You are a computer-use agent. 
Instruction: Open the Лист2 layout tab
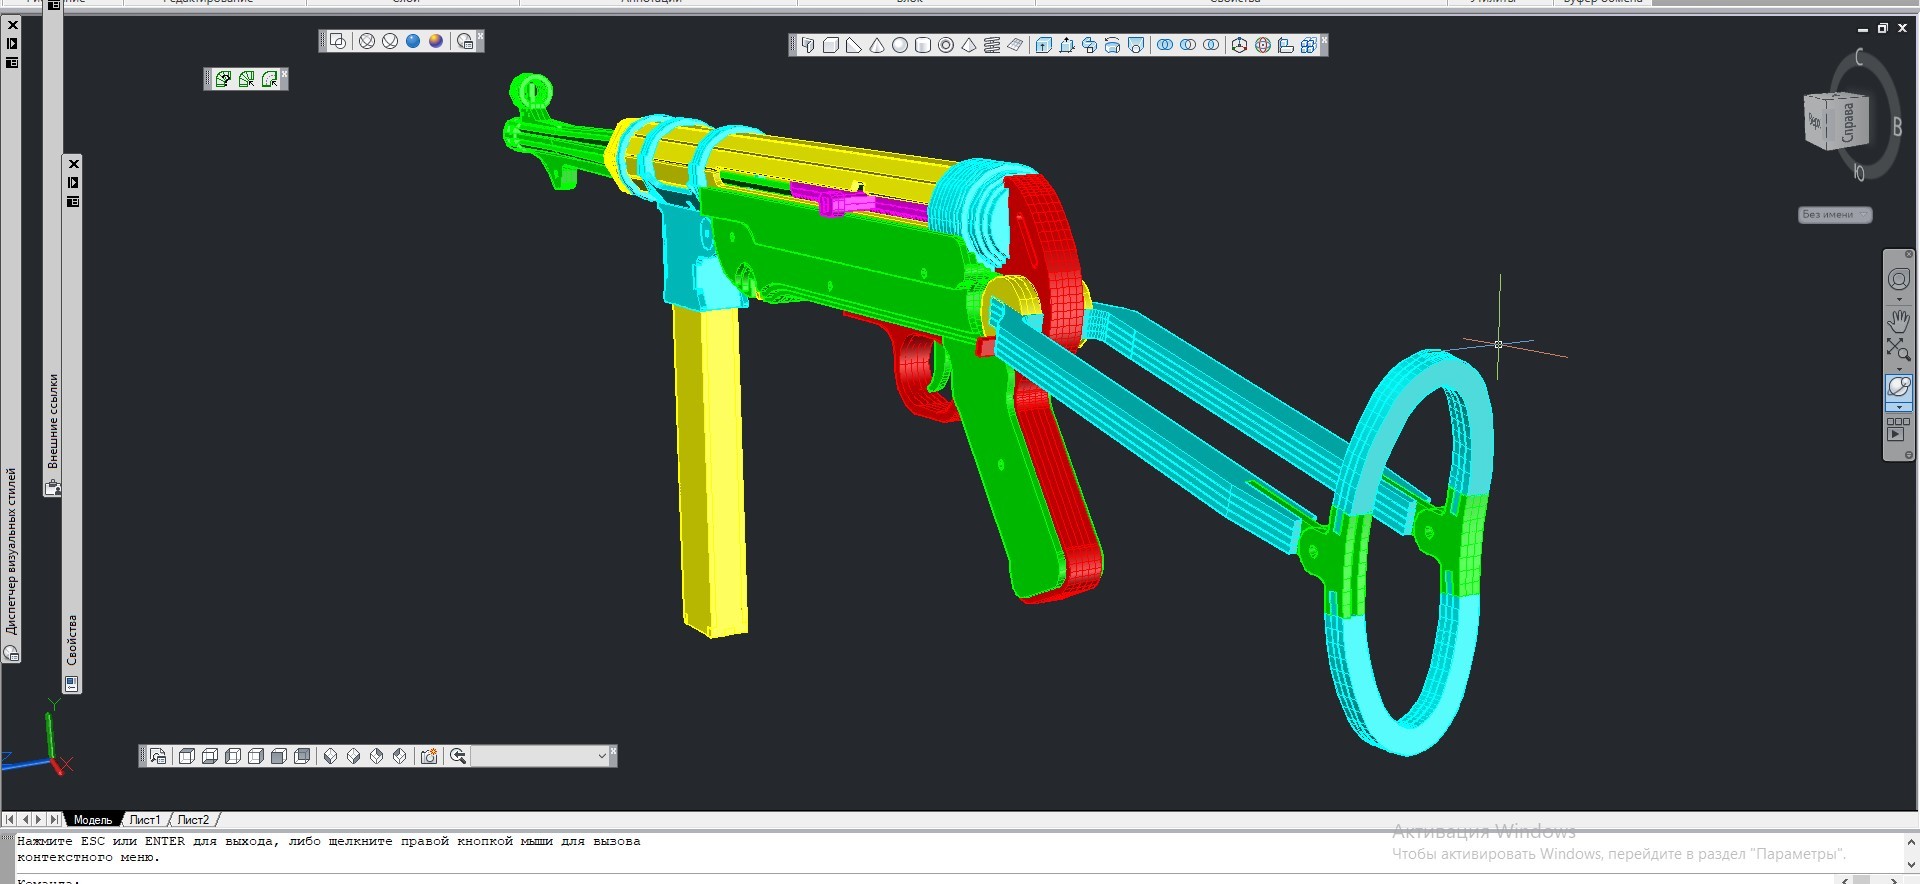193,820
